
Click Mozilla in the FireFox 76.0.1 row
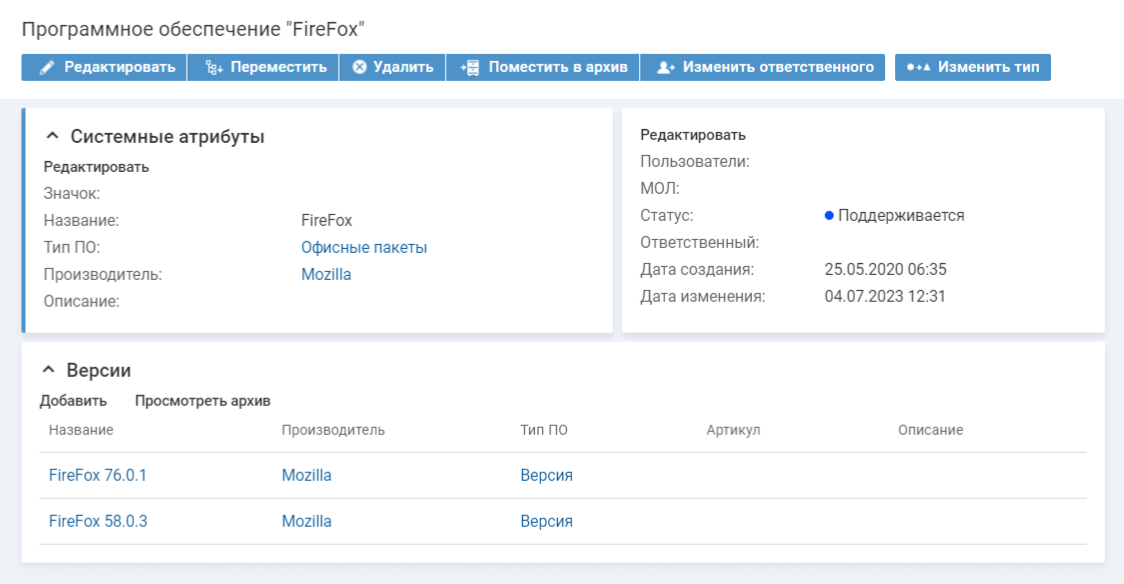click(307, 475)
